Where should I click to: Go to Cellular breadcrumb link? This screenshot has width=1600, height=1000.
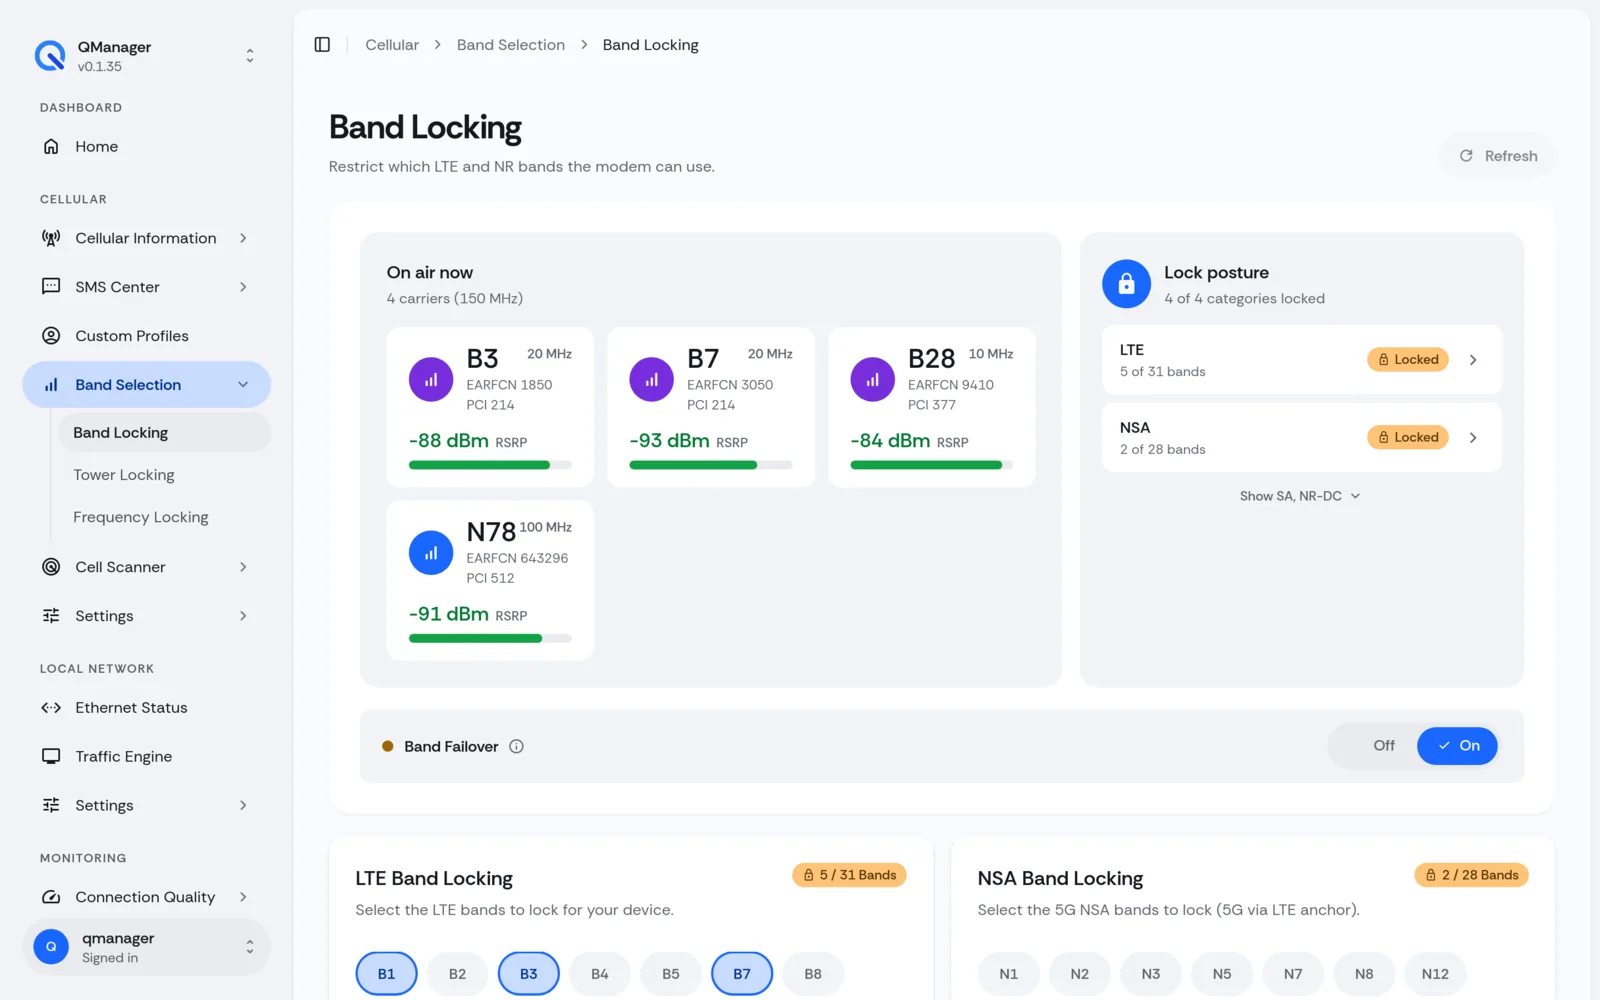coord(392,45)
